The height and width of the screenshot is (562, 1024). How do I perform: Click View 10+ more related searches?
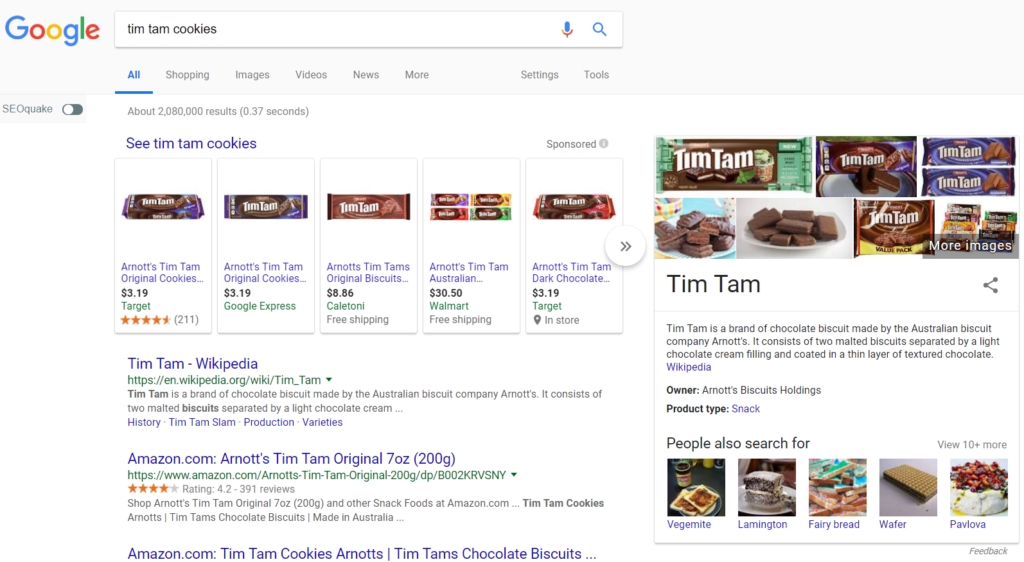pyautogui.click(x=972, y=445)
